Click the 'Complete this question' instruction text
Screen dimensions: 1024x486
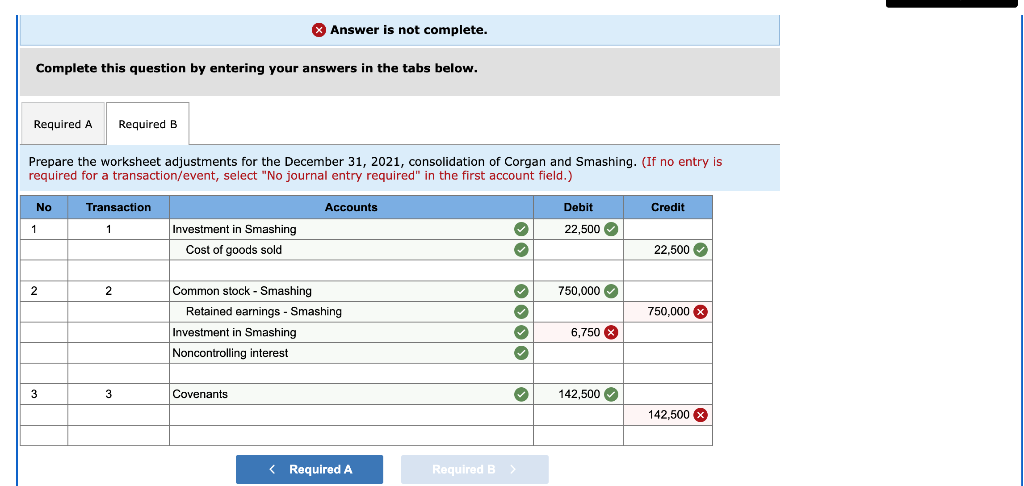[257, 68]
